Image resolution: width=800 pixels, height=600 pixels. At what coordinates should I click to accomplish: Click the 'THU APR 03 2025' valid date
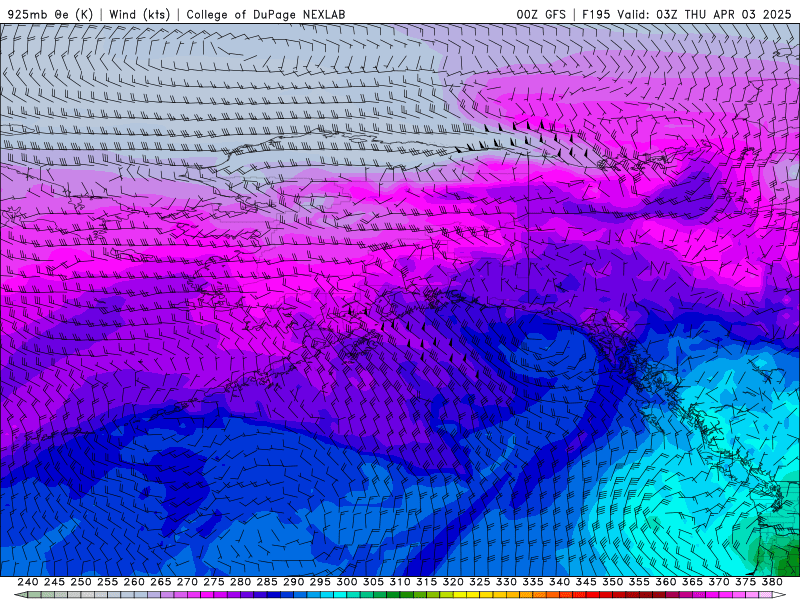tap(738, 14)
